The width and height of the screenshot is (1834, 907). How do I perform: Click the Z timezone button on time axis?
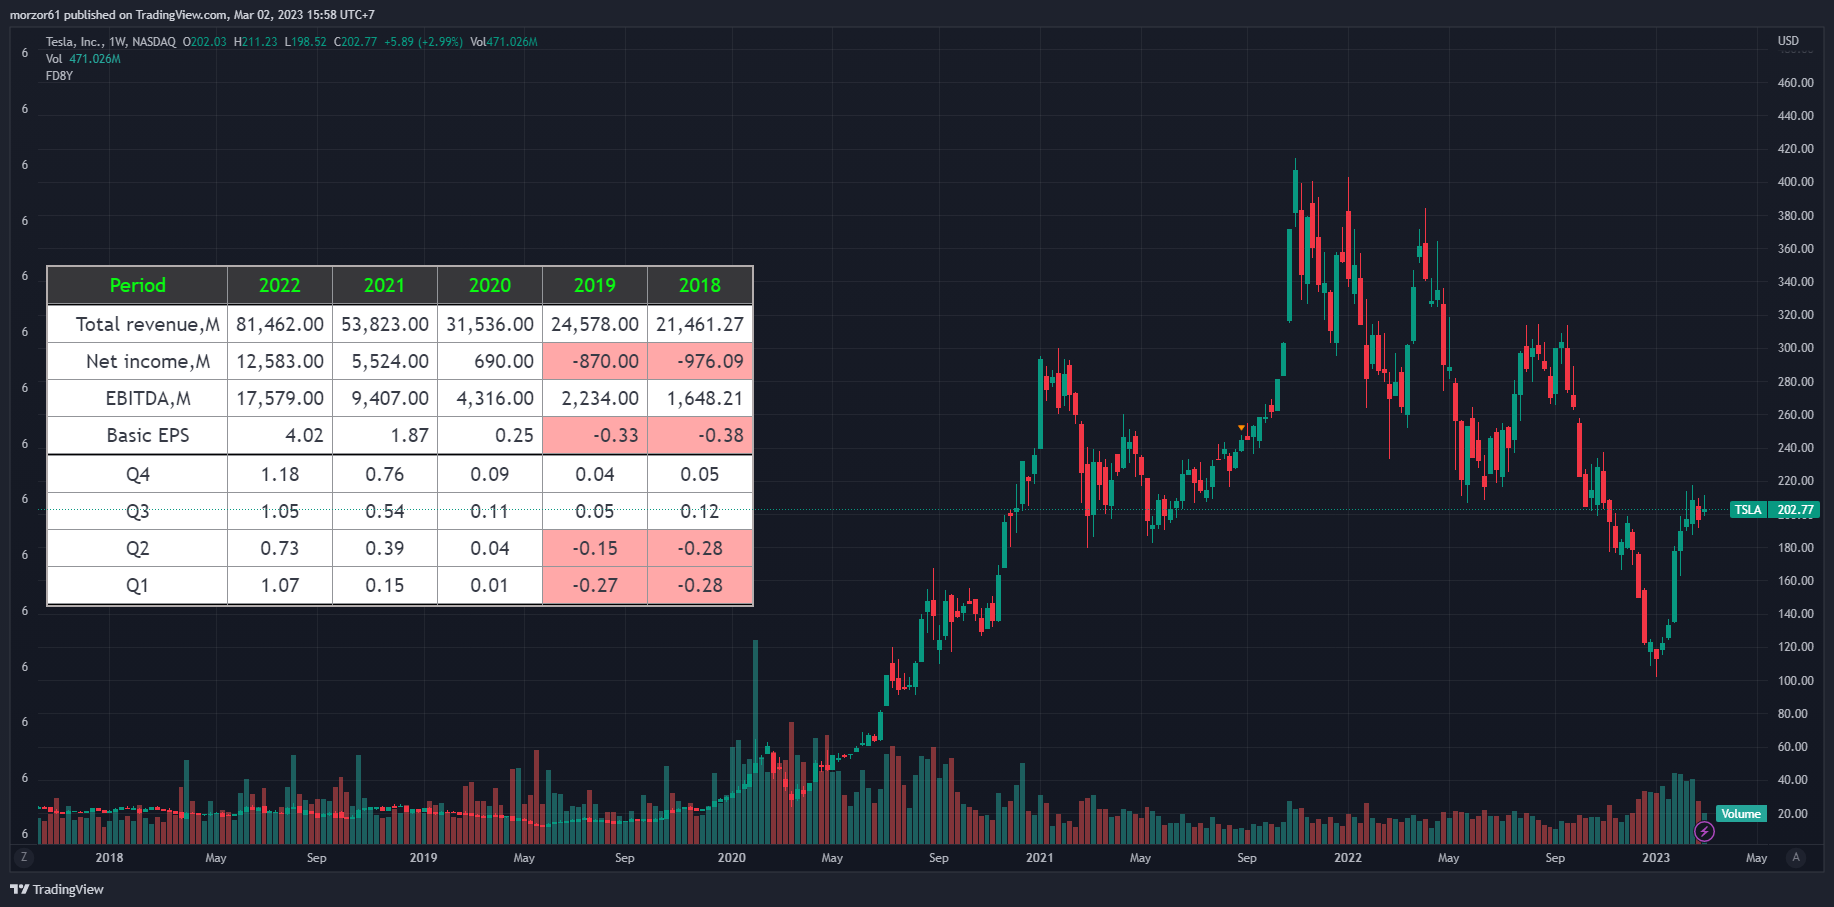tap(24, 857)
